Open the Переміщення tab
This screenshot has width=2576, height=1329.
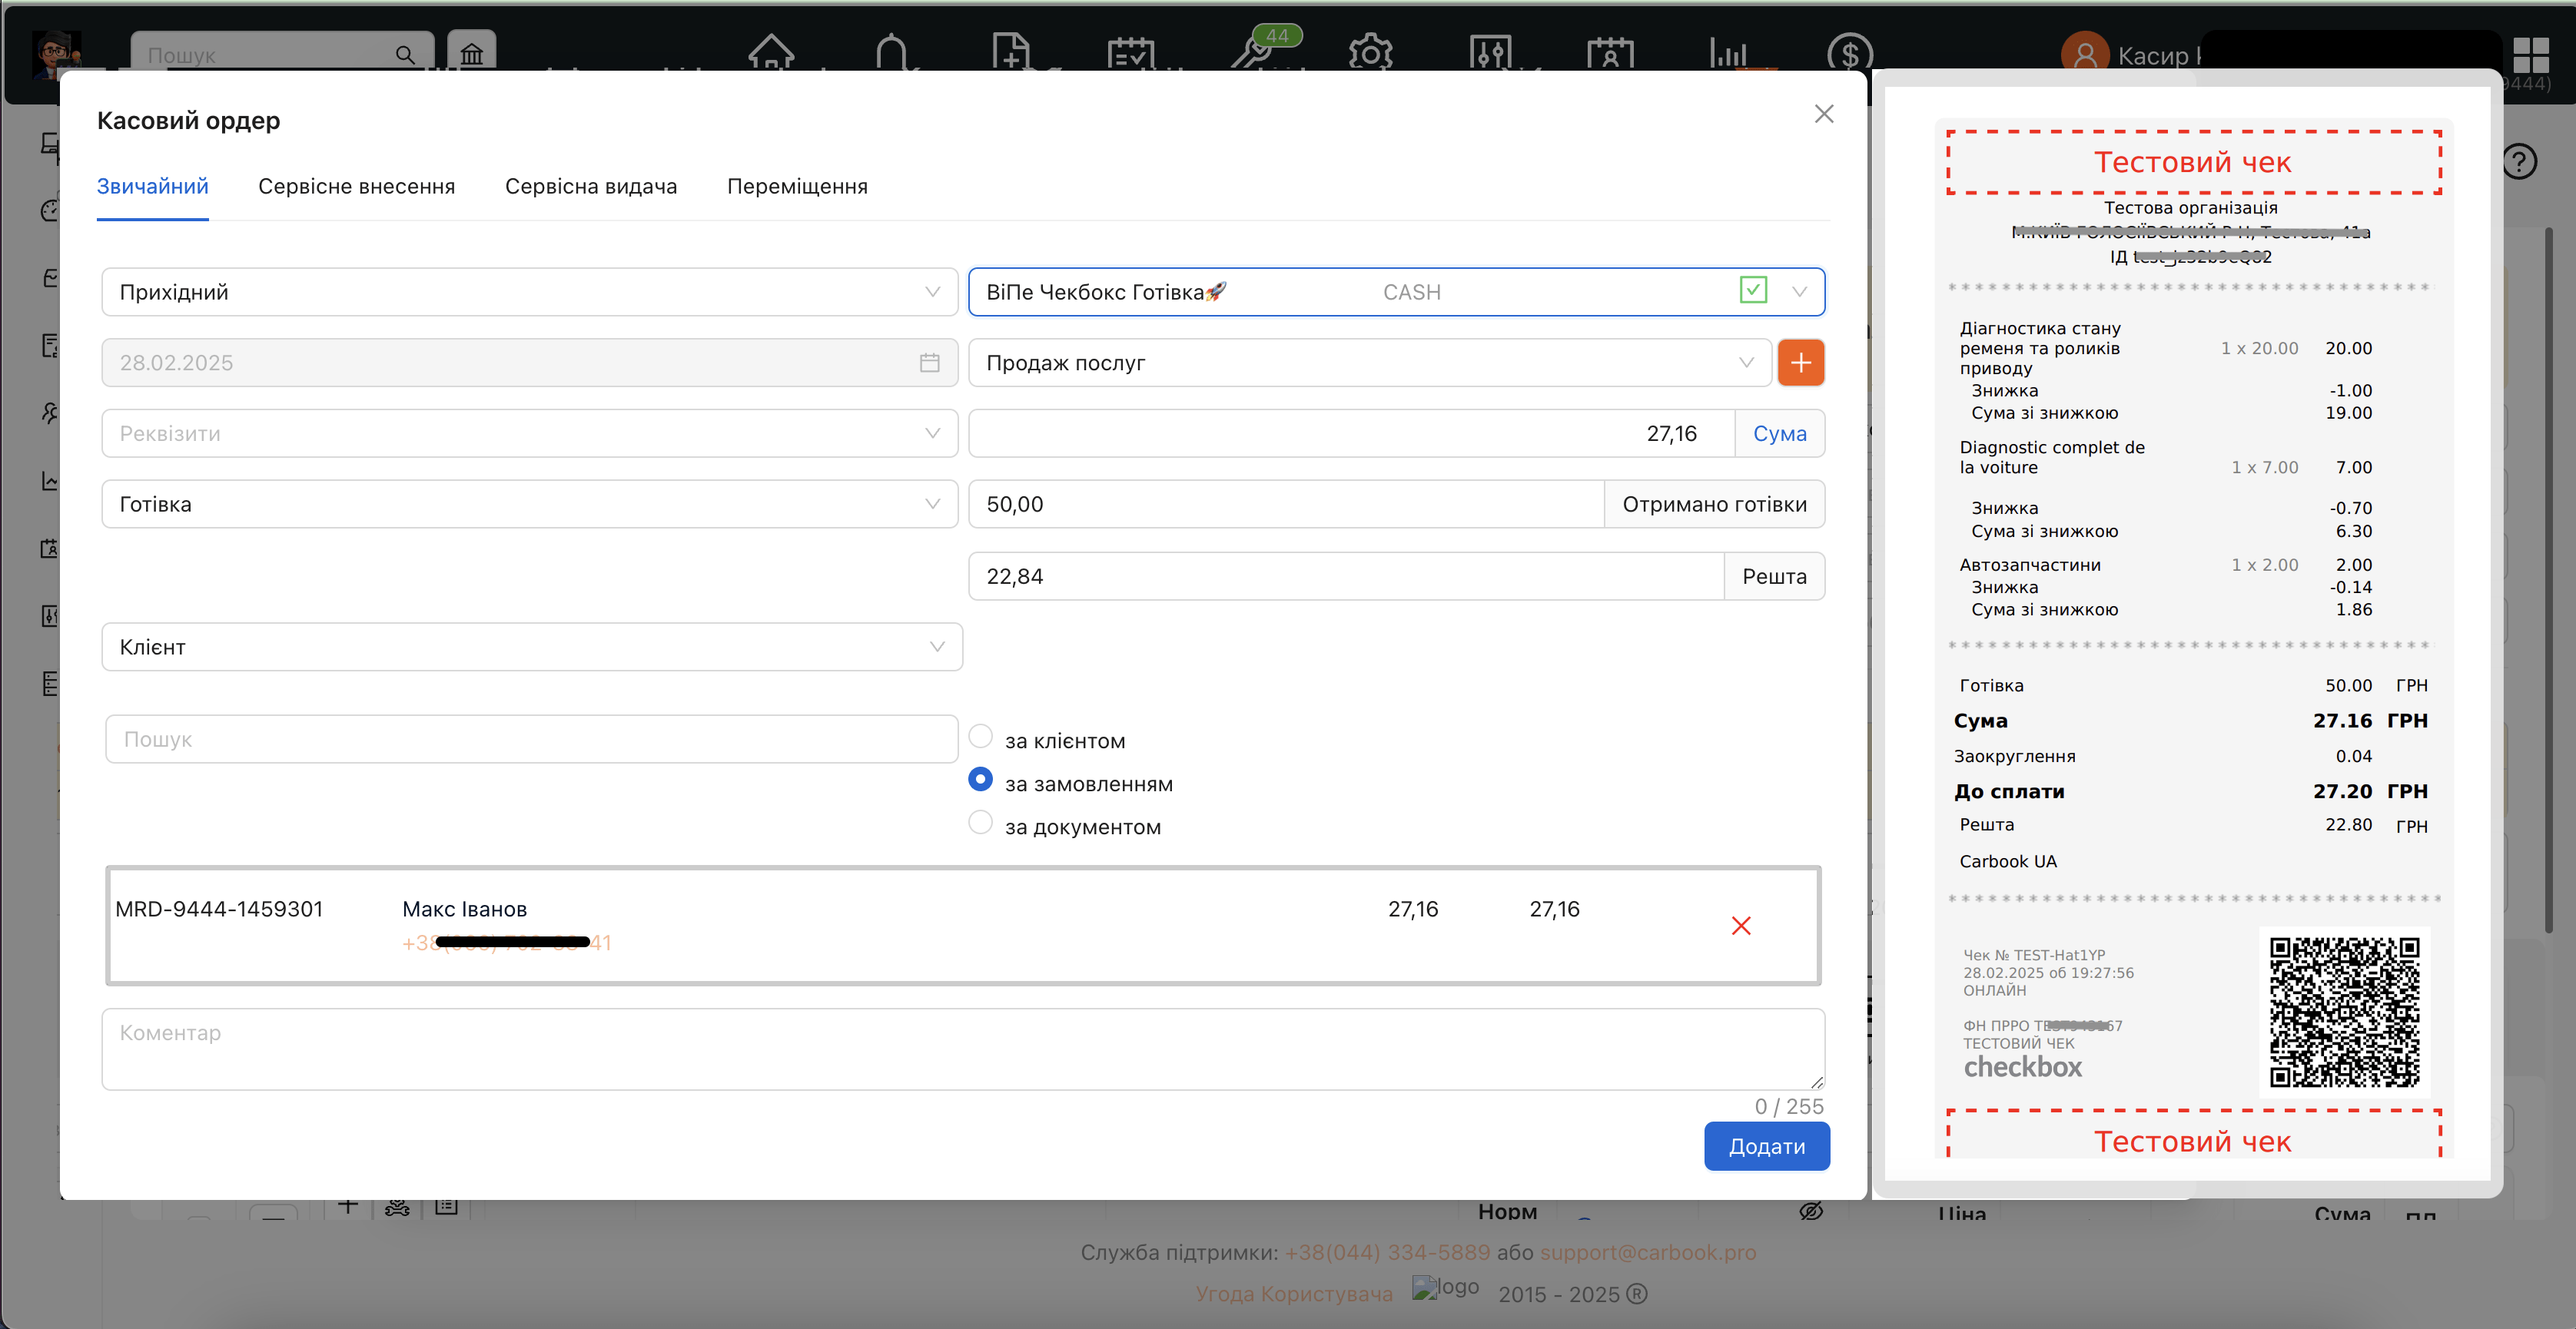(797, 186)
